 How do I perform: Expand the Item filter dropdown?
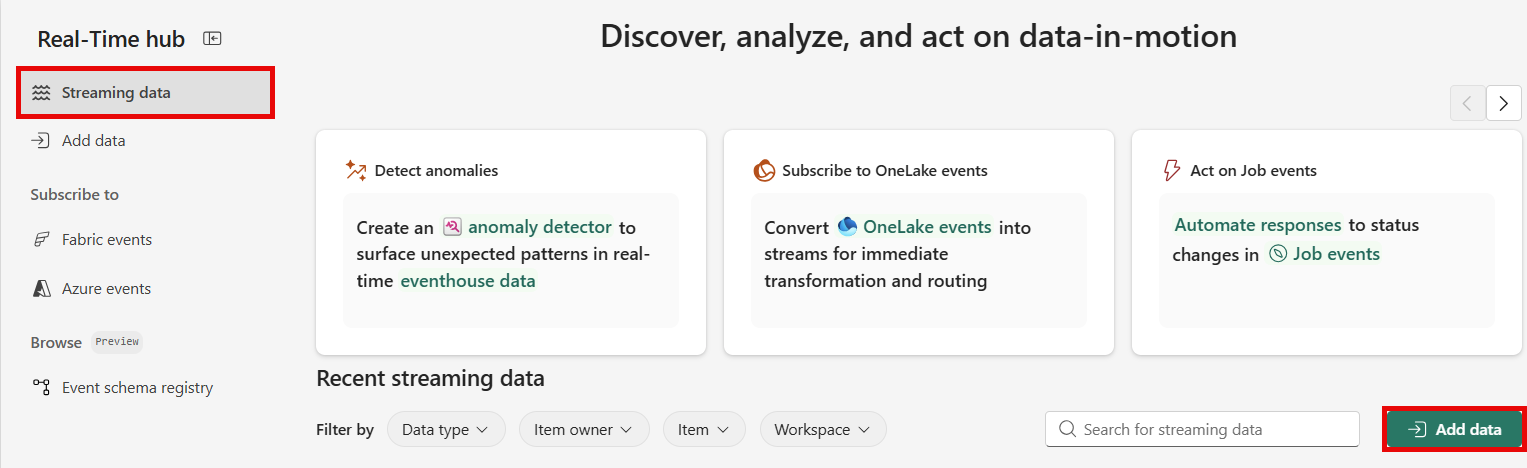coord(703,430)
